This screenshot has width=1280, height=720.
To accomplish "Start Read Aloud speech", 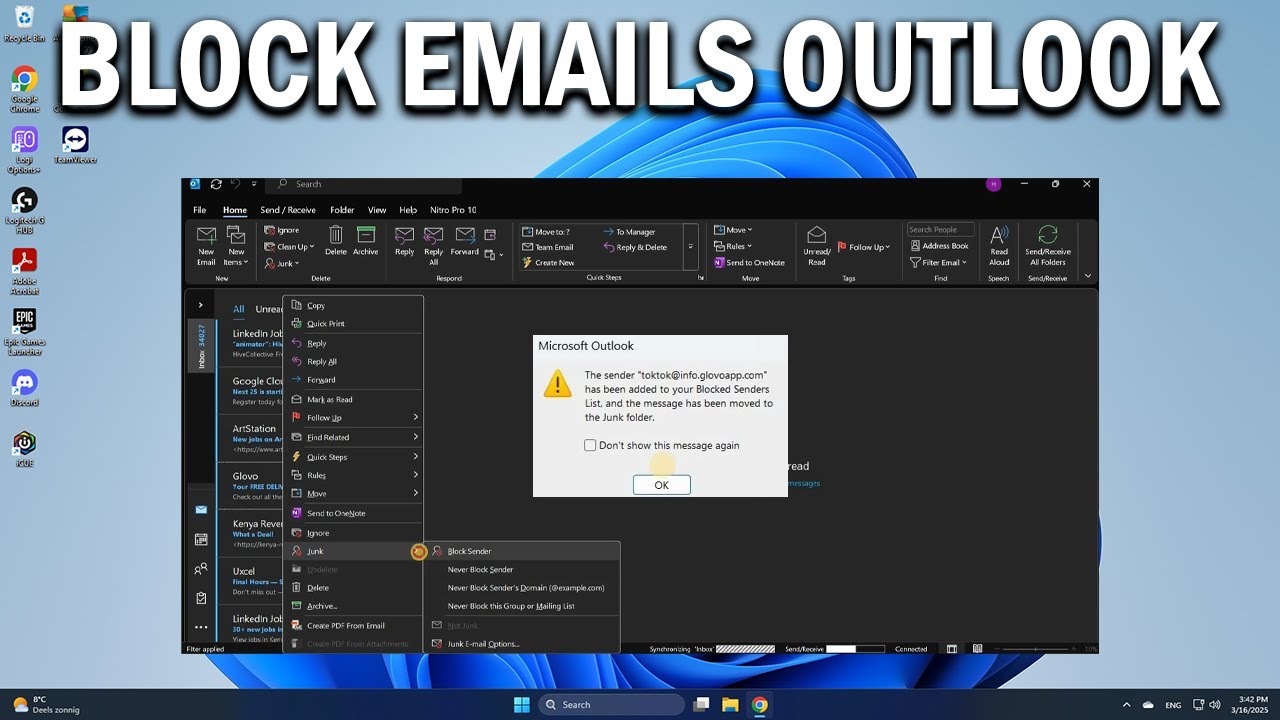I will [x=999, y=245].
